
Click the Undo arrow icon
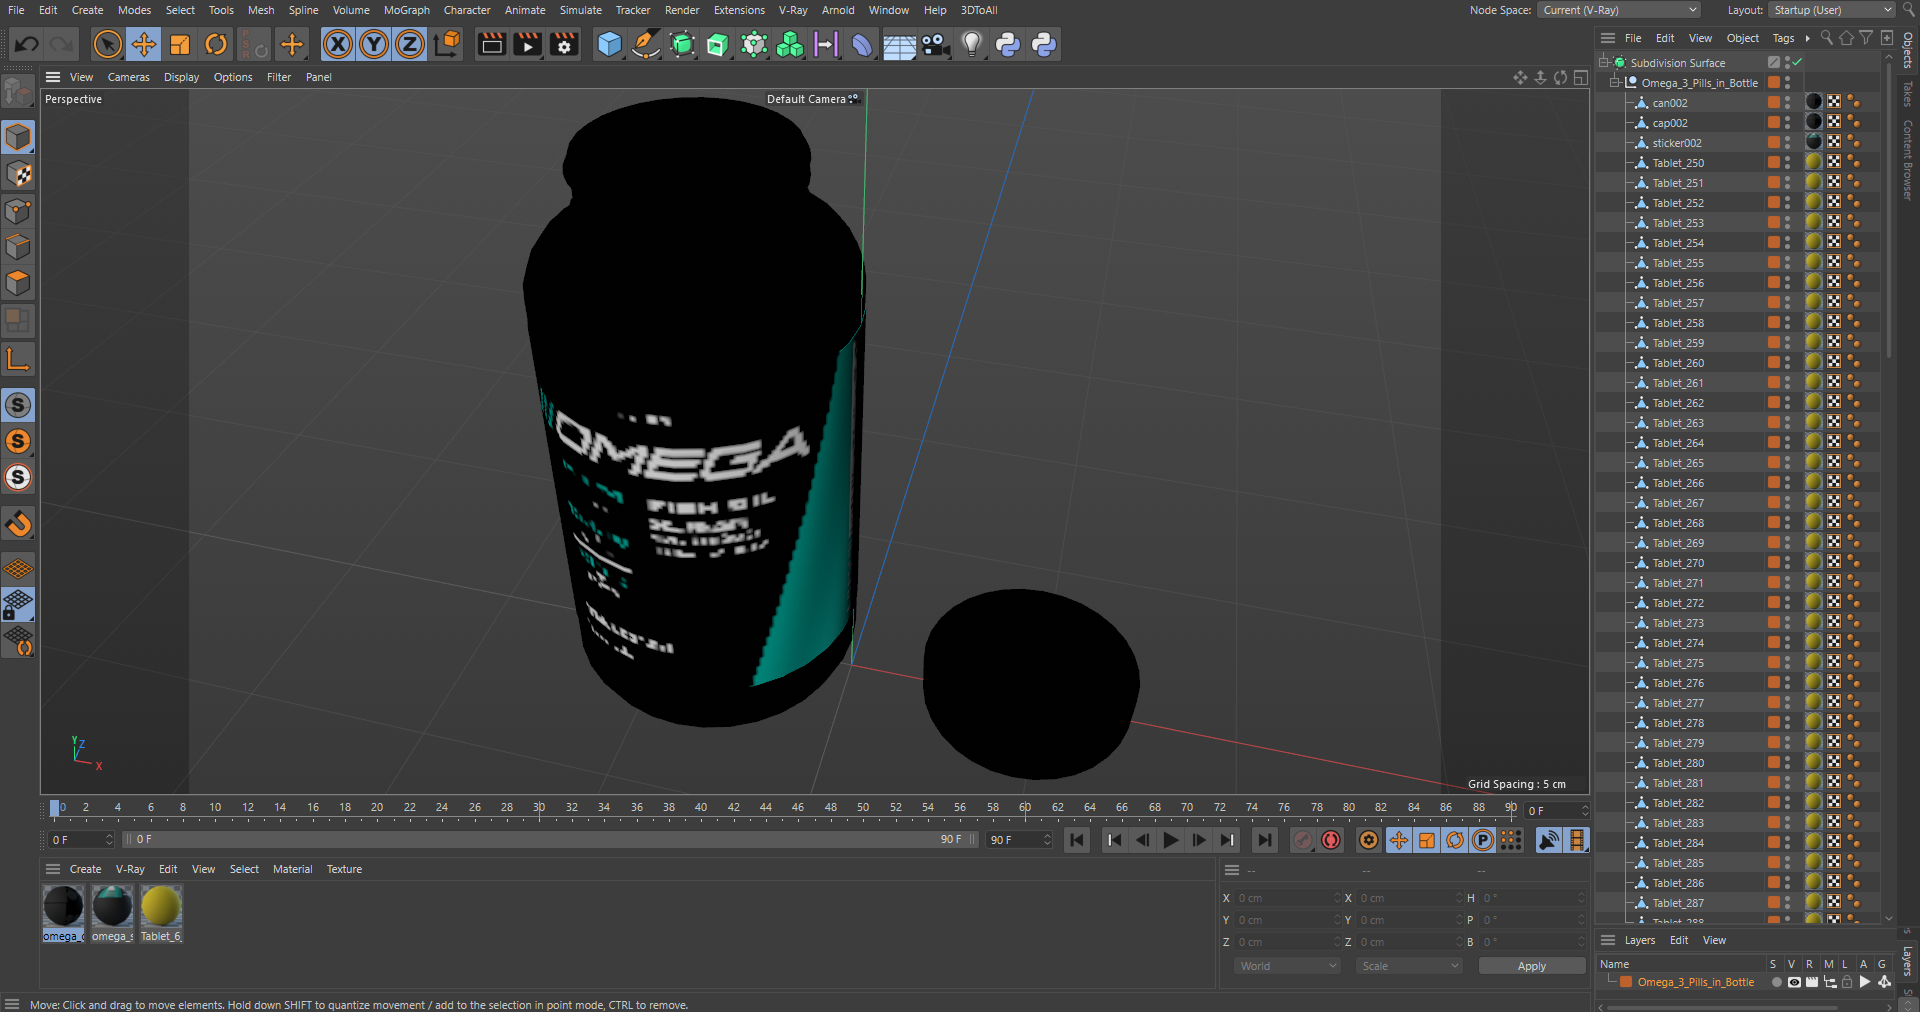point(27,44)
